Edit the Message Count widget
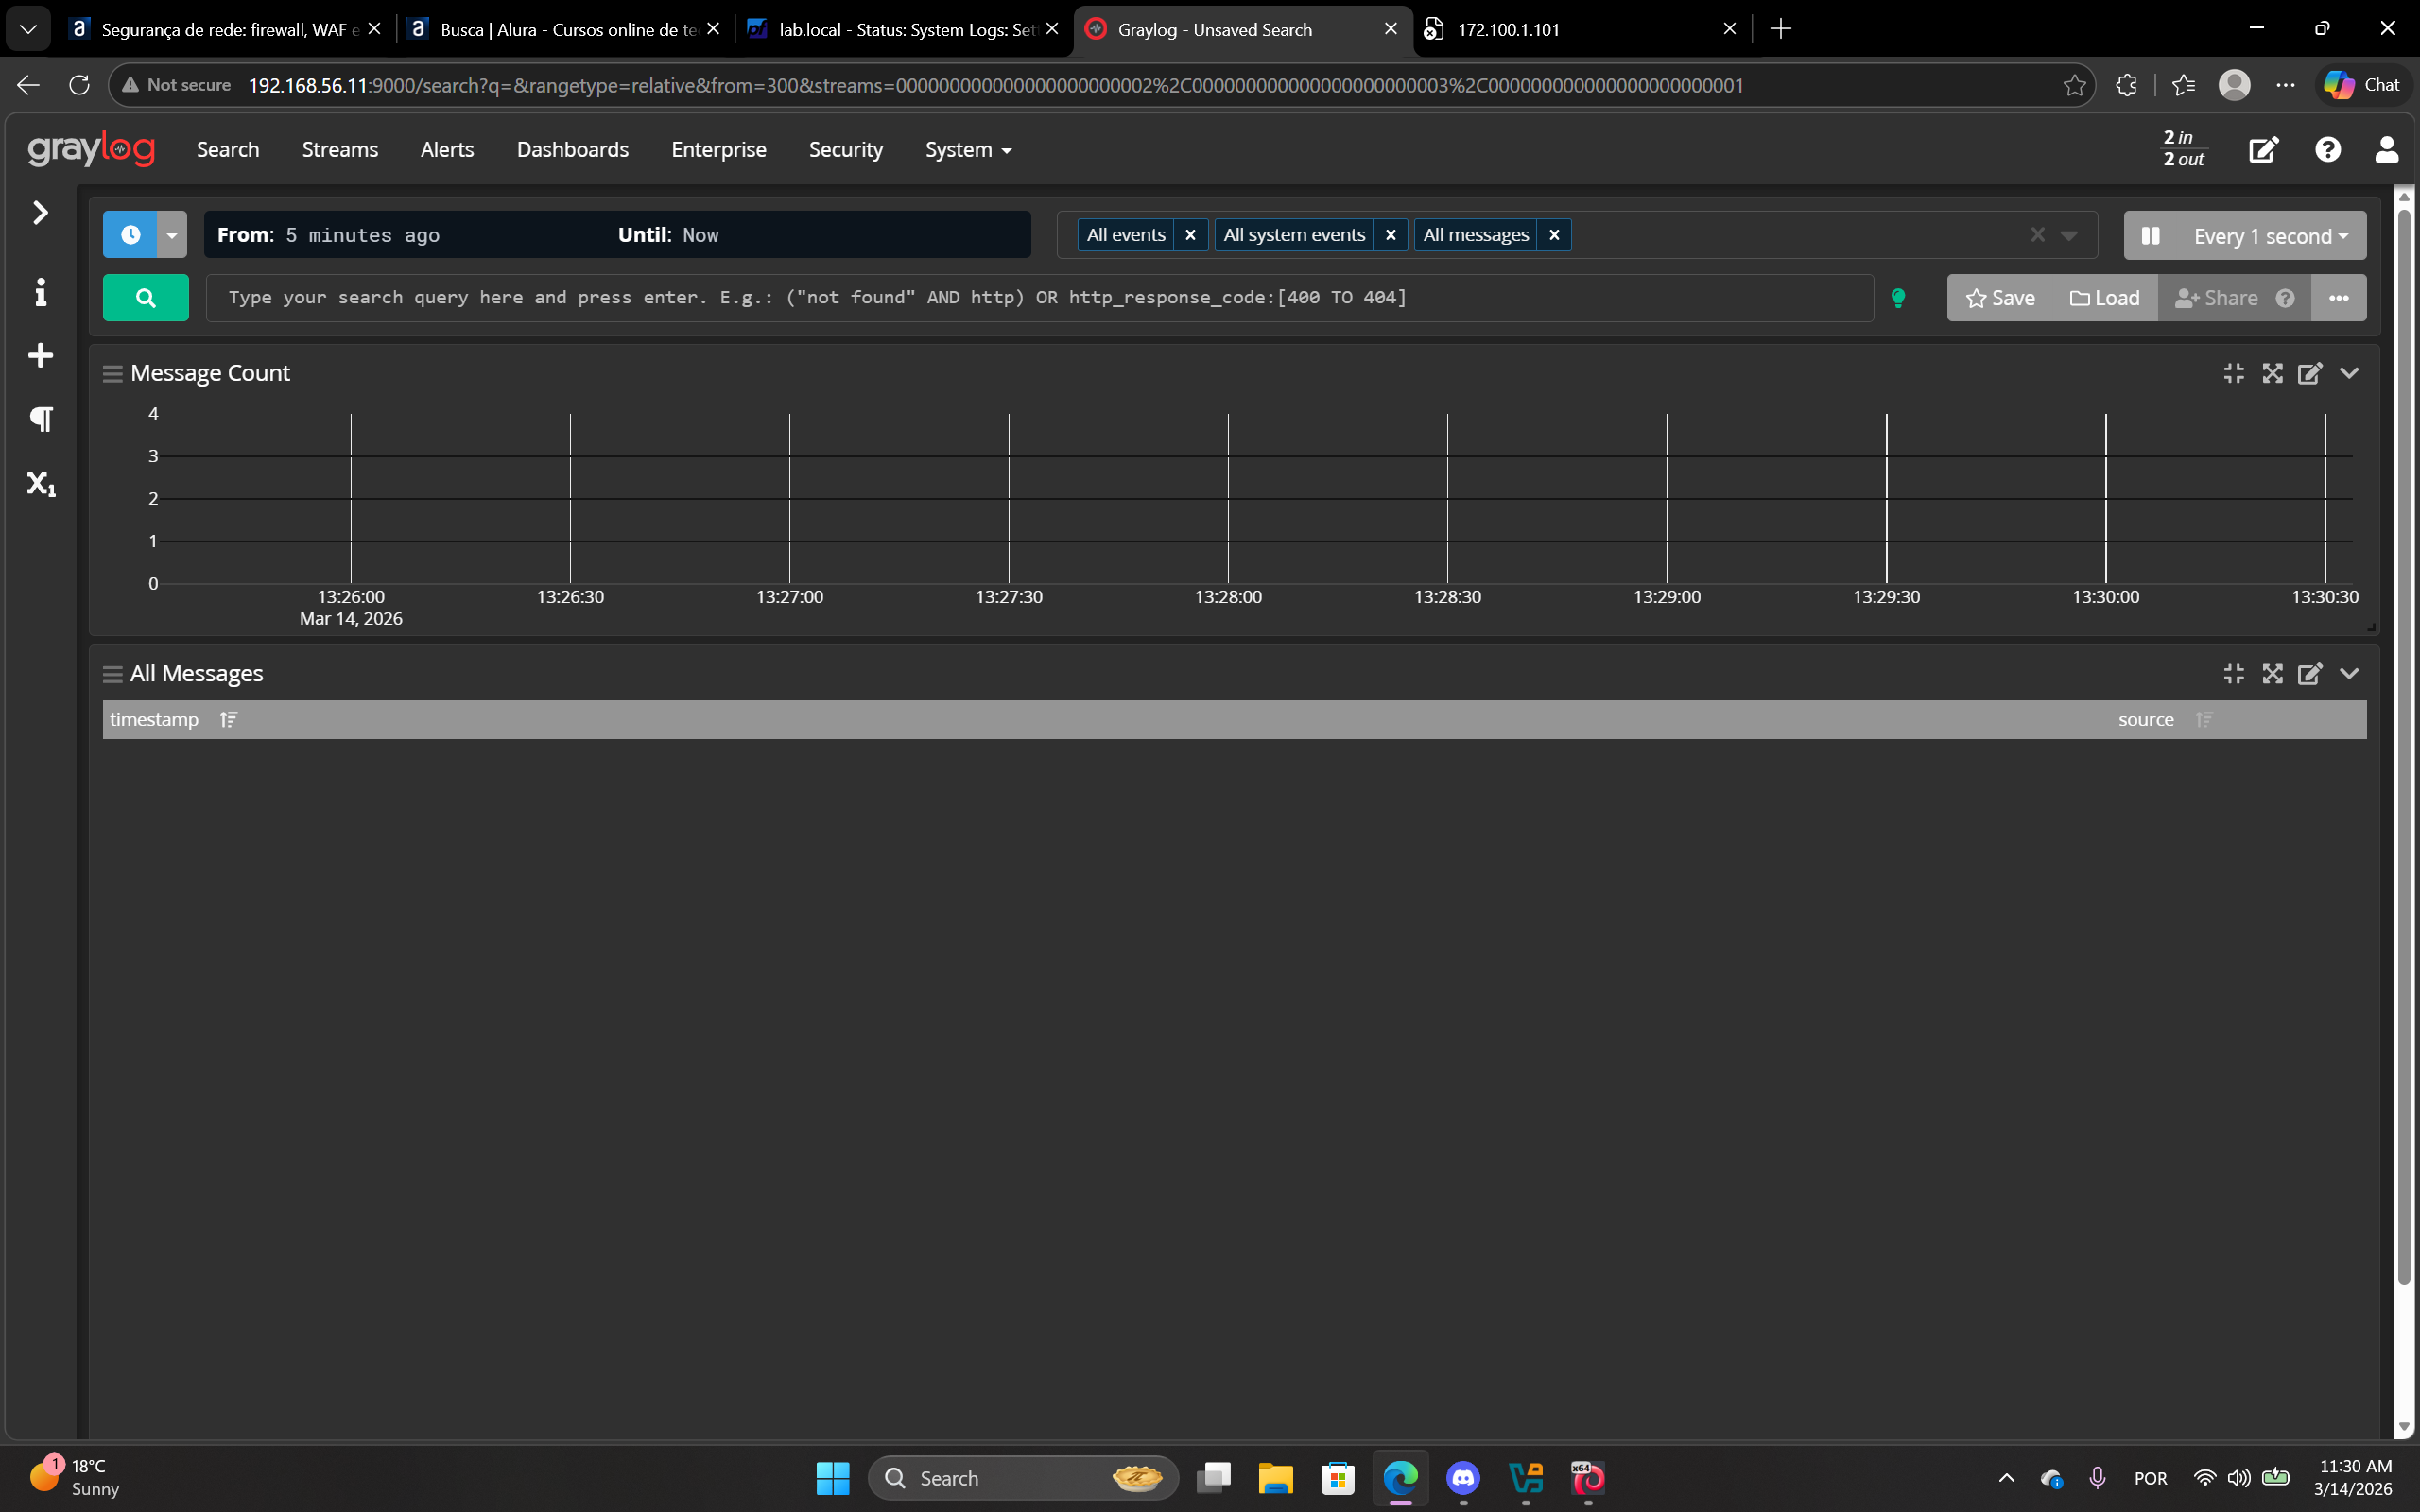Screen dimensions: 2420x1512 [x=2310, y=373]
